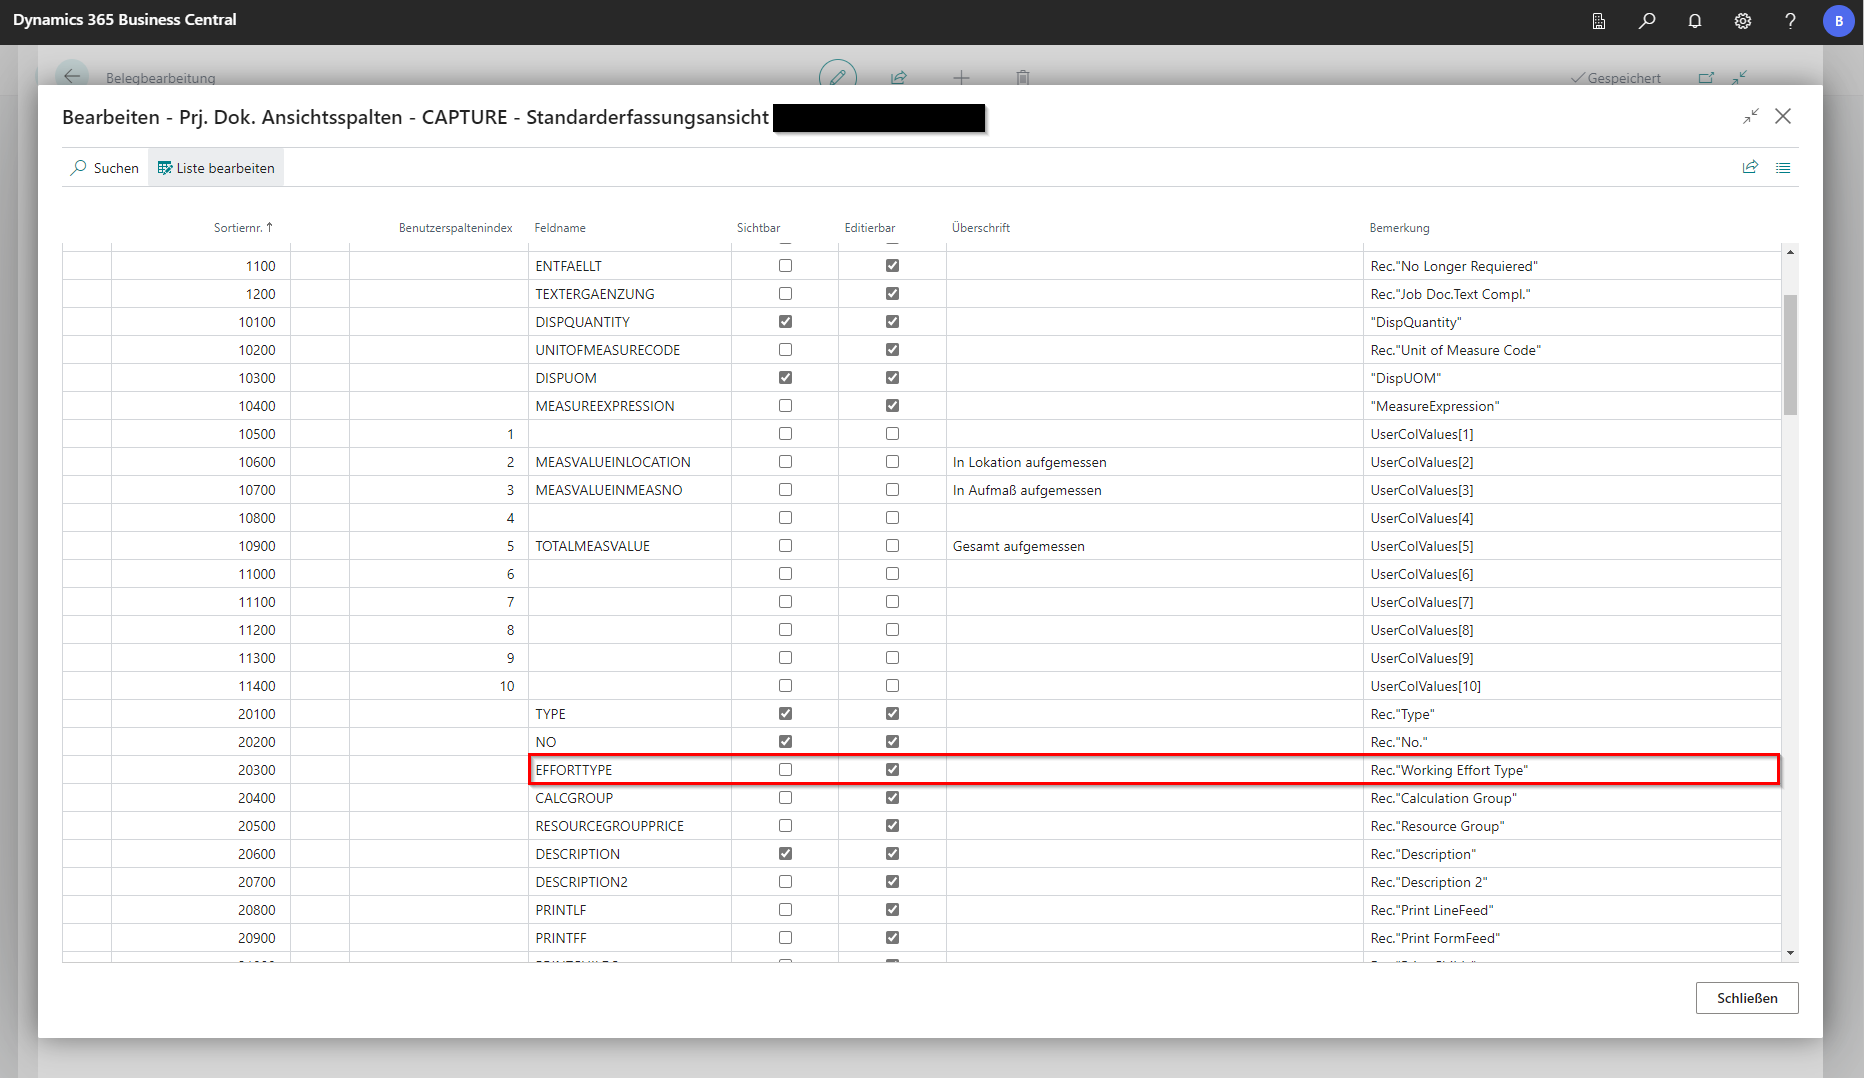The height and width of the screenshot is (1078, 1864).
Task: Click the help question mark icon
Action: pos(1790,21)
